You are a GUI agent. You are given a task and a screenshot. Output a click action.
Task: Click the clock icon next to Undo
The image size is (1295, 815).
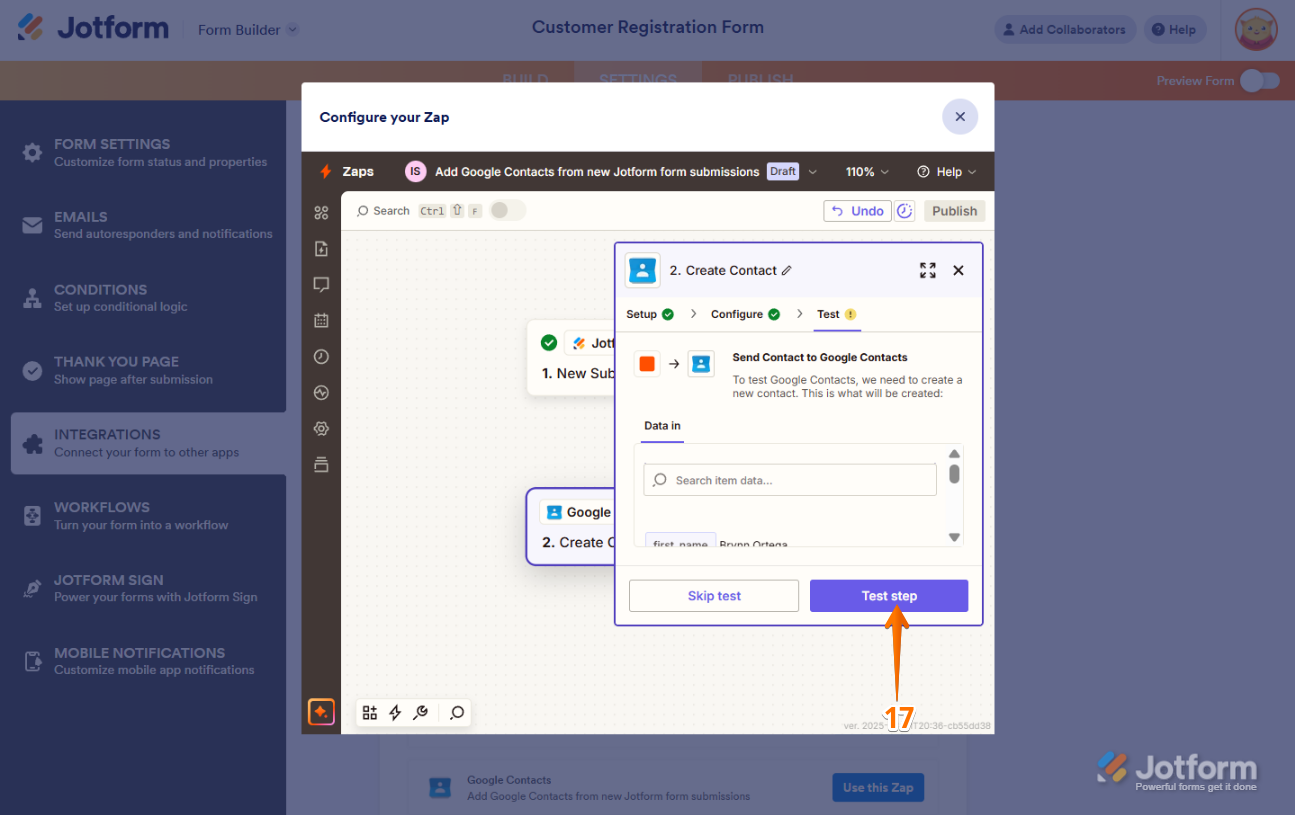click(x=904, y=211)
